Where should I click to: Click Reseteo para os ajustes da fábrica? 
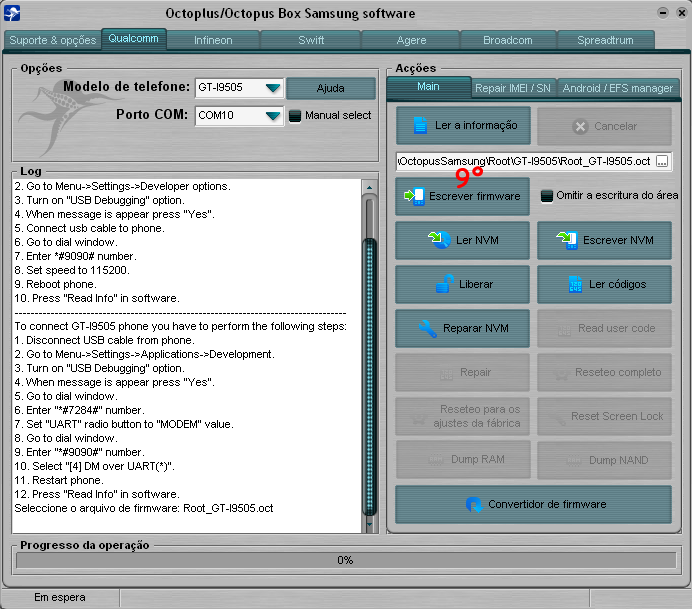463,416
